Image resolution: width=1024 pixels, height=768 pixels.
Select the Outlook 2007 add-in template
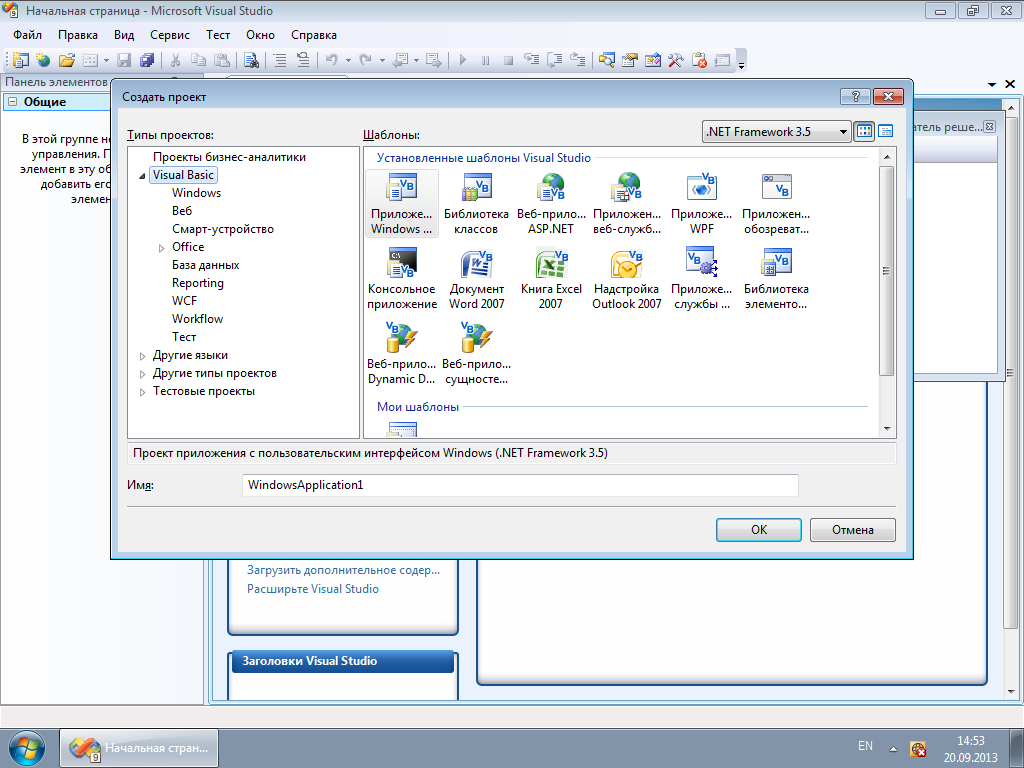626,278
